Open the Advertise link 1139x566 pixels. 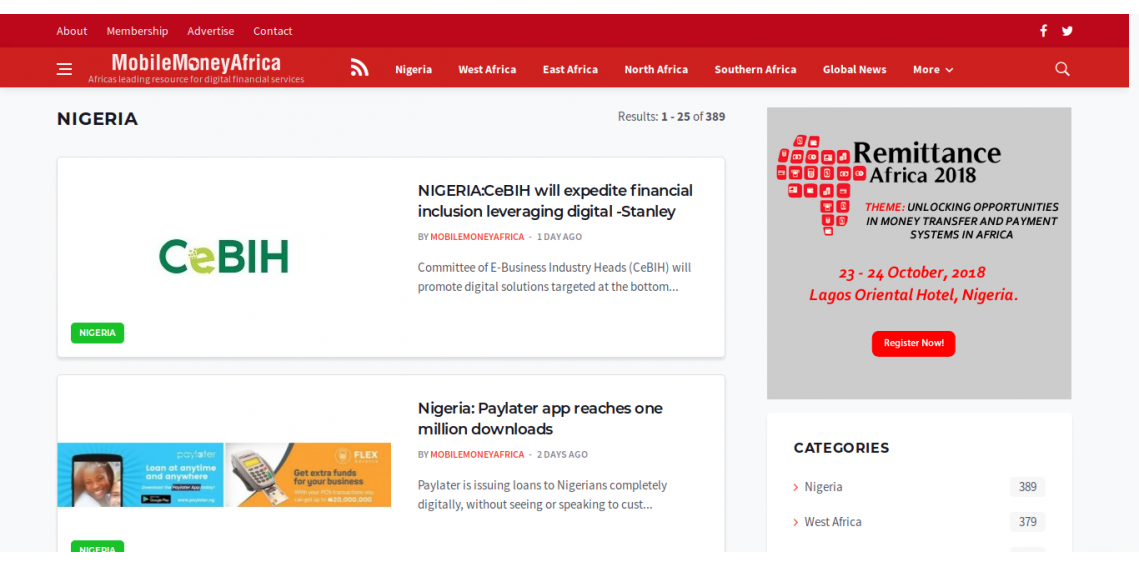pos(211,31)
